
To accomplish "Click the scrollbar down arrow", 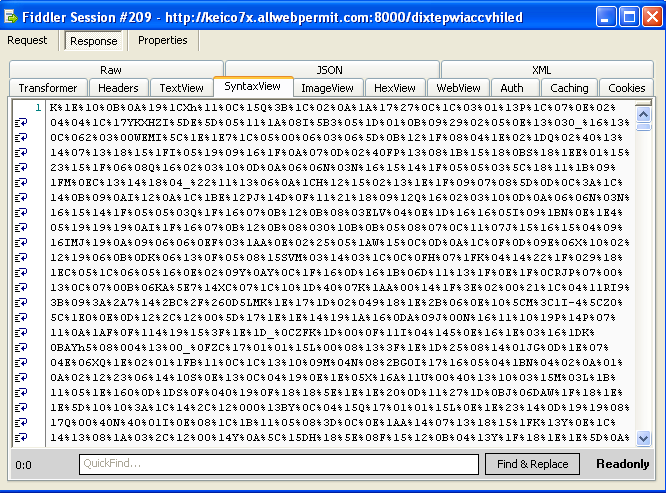I will [644, 438].
